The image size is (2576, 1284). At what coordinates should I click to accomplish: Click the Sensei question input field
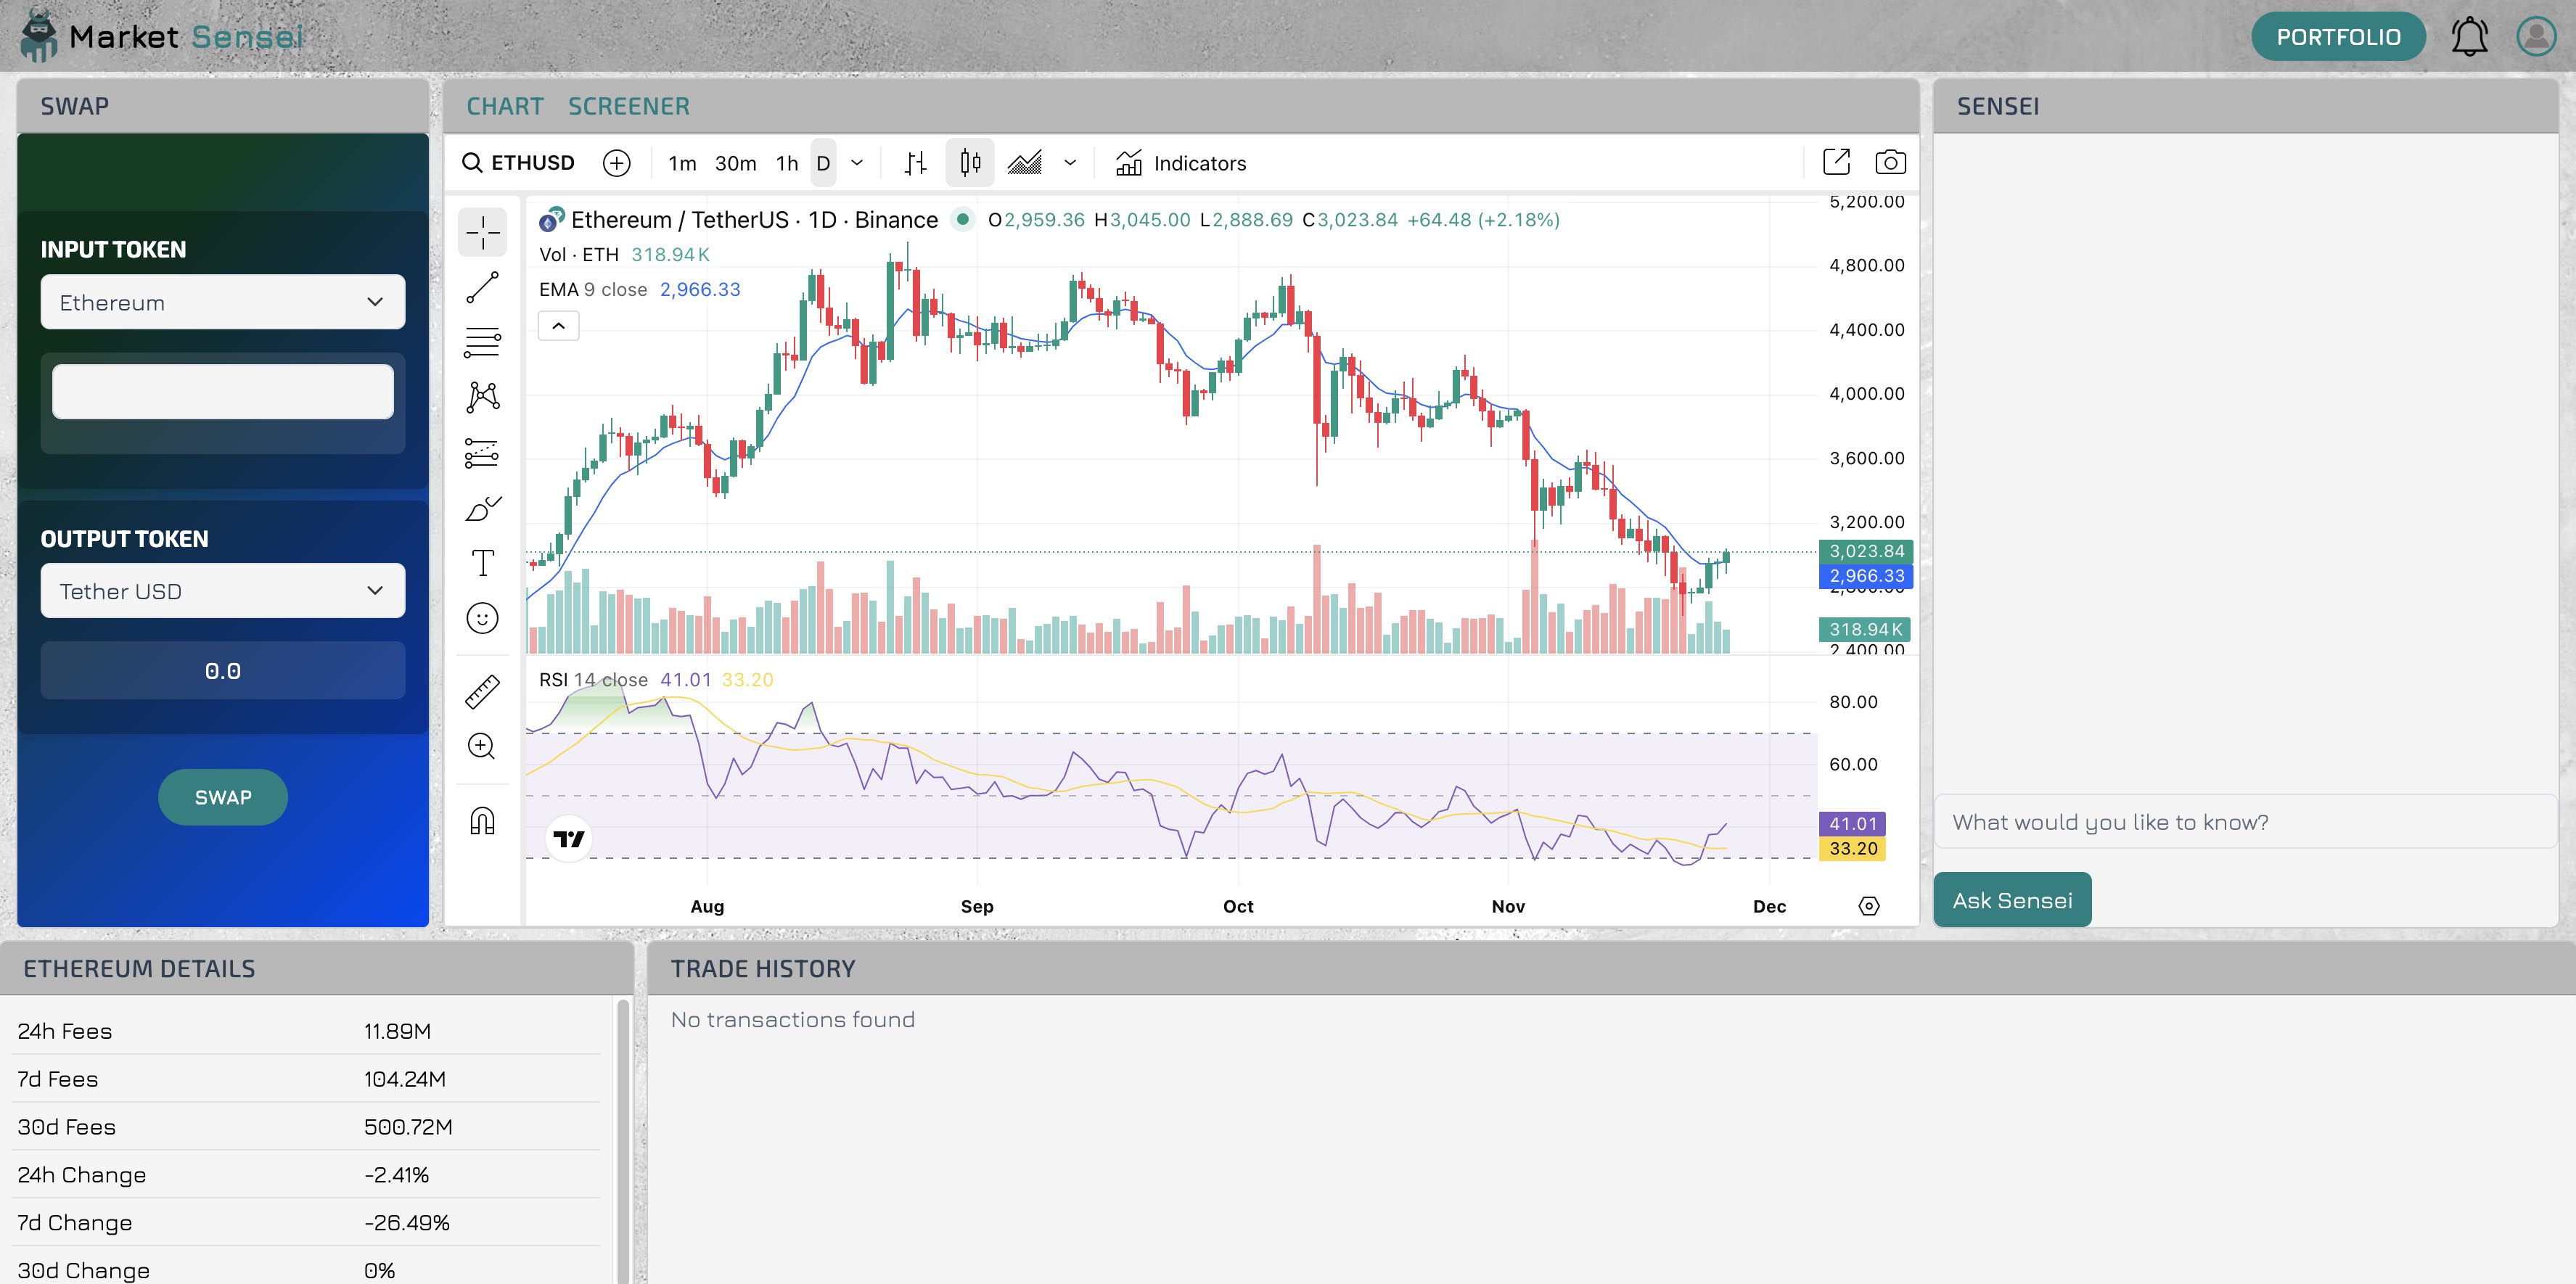[2244, 822]
